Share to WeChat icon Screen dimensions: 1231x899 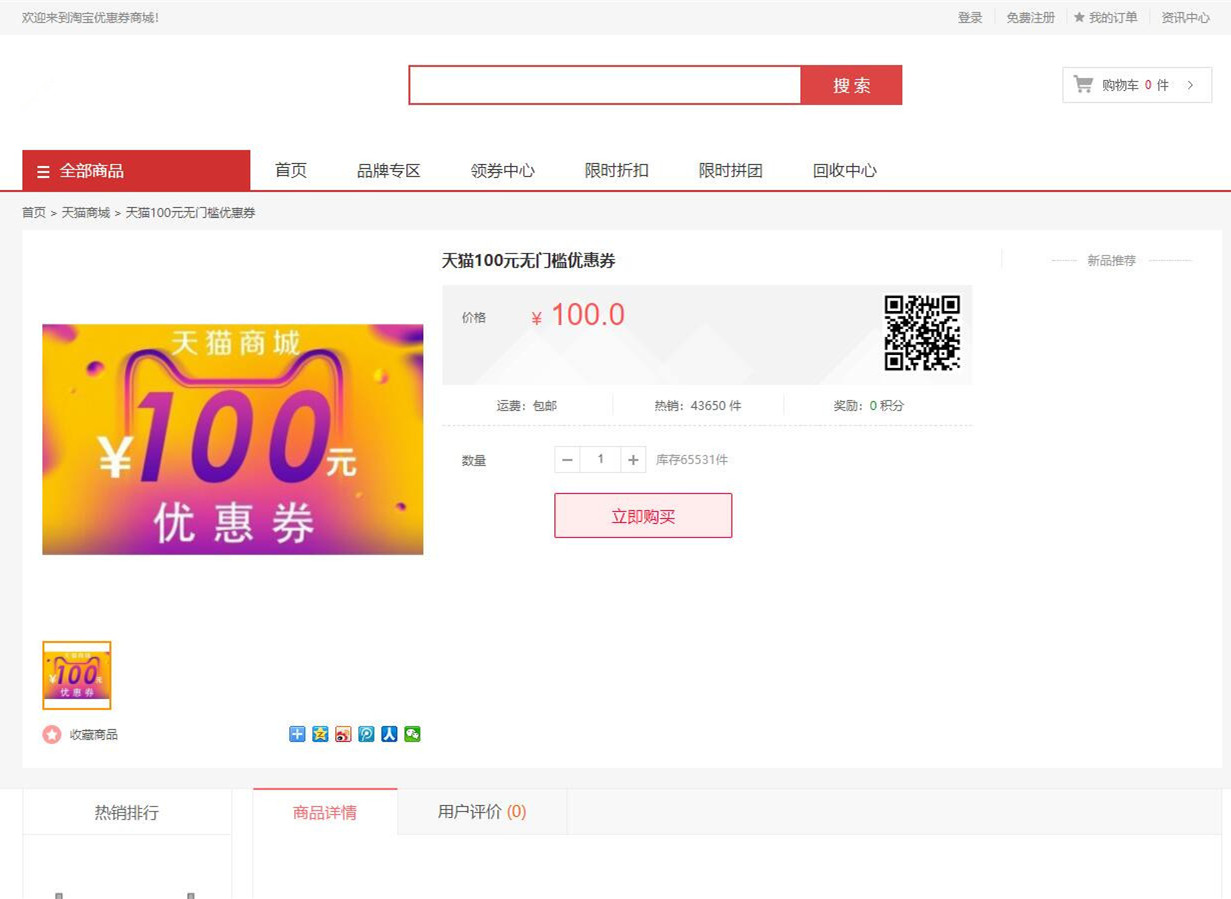pyautogui.click(x=412, y=734)
